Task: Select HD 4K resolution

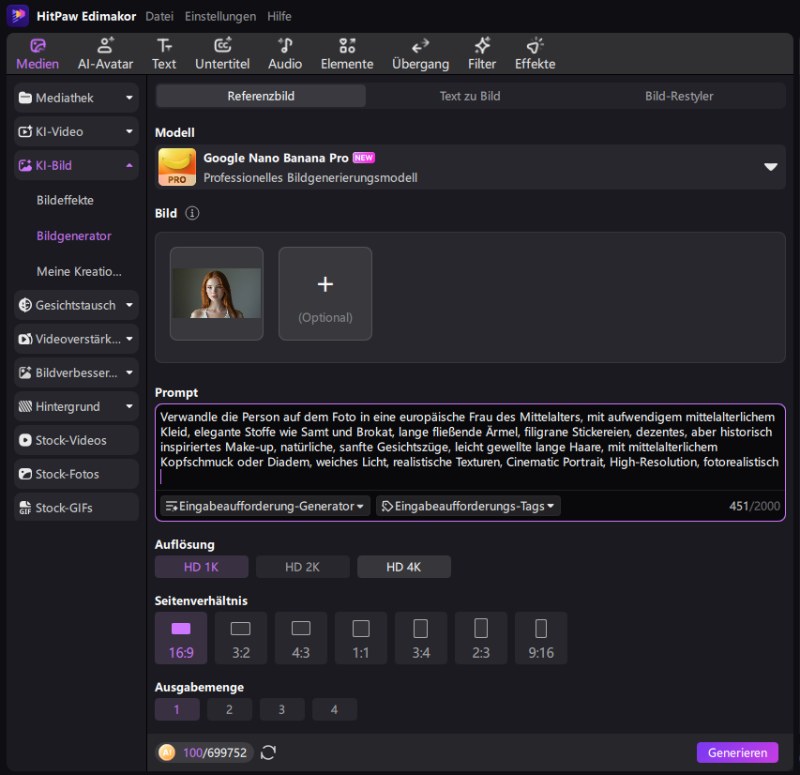Action: click(x=404, y=567)
